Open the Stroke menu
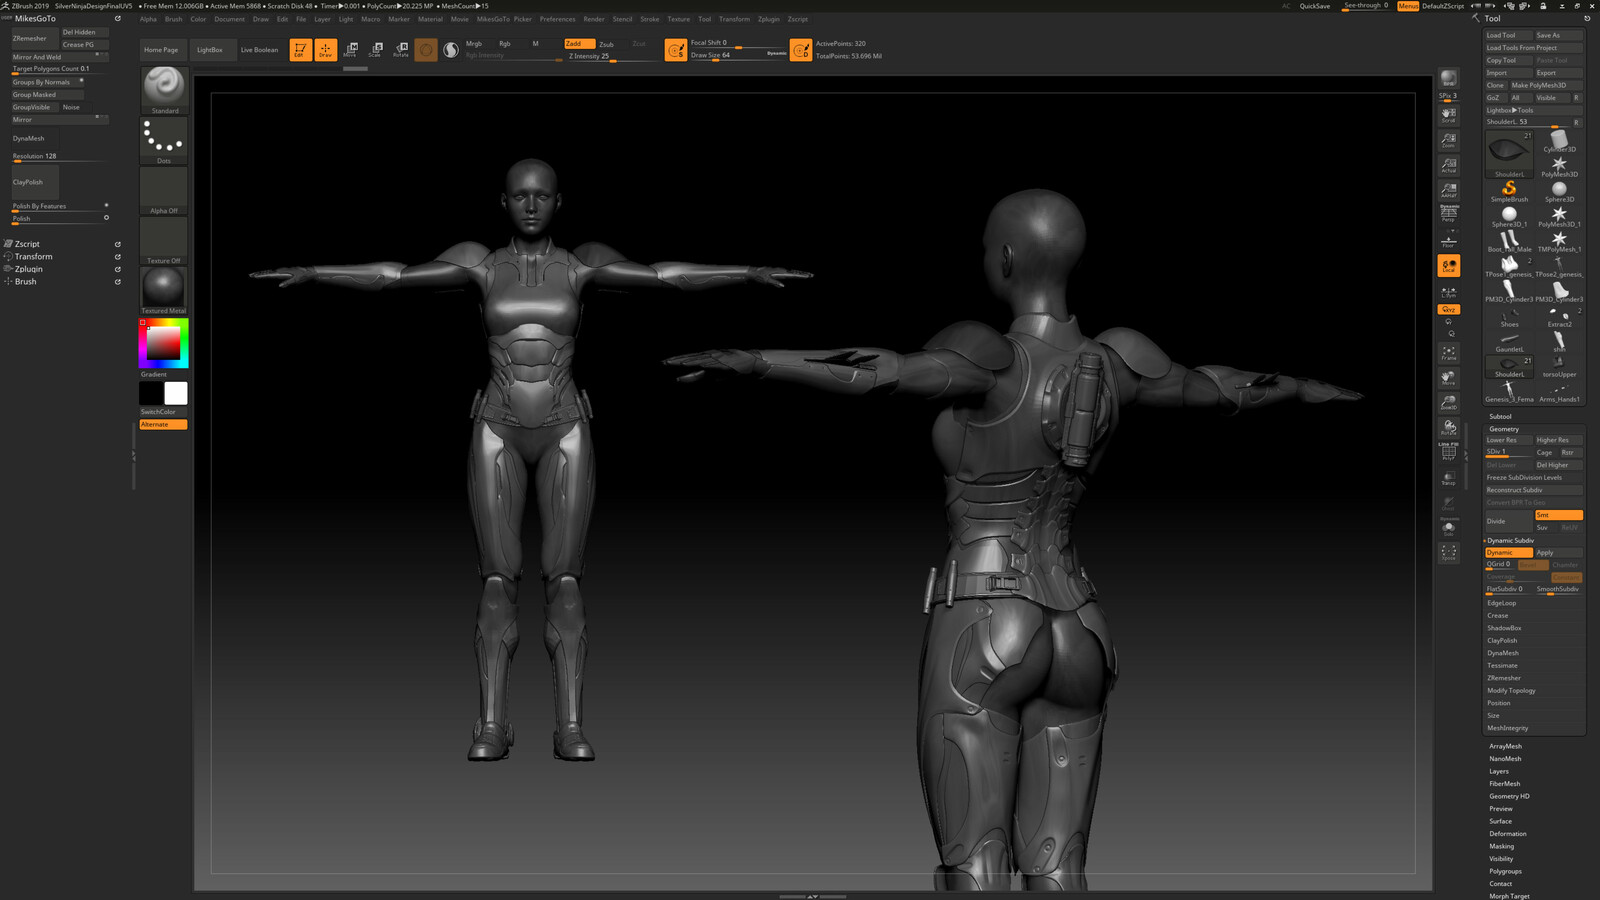 [x=649, y=19]
